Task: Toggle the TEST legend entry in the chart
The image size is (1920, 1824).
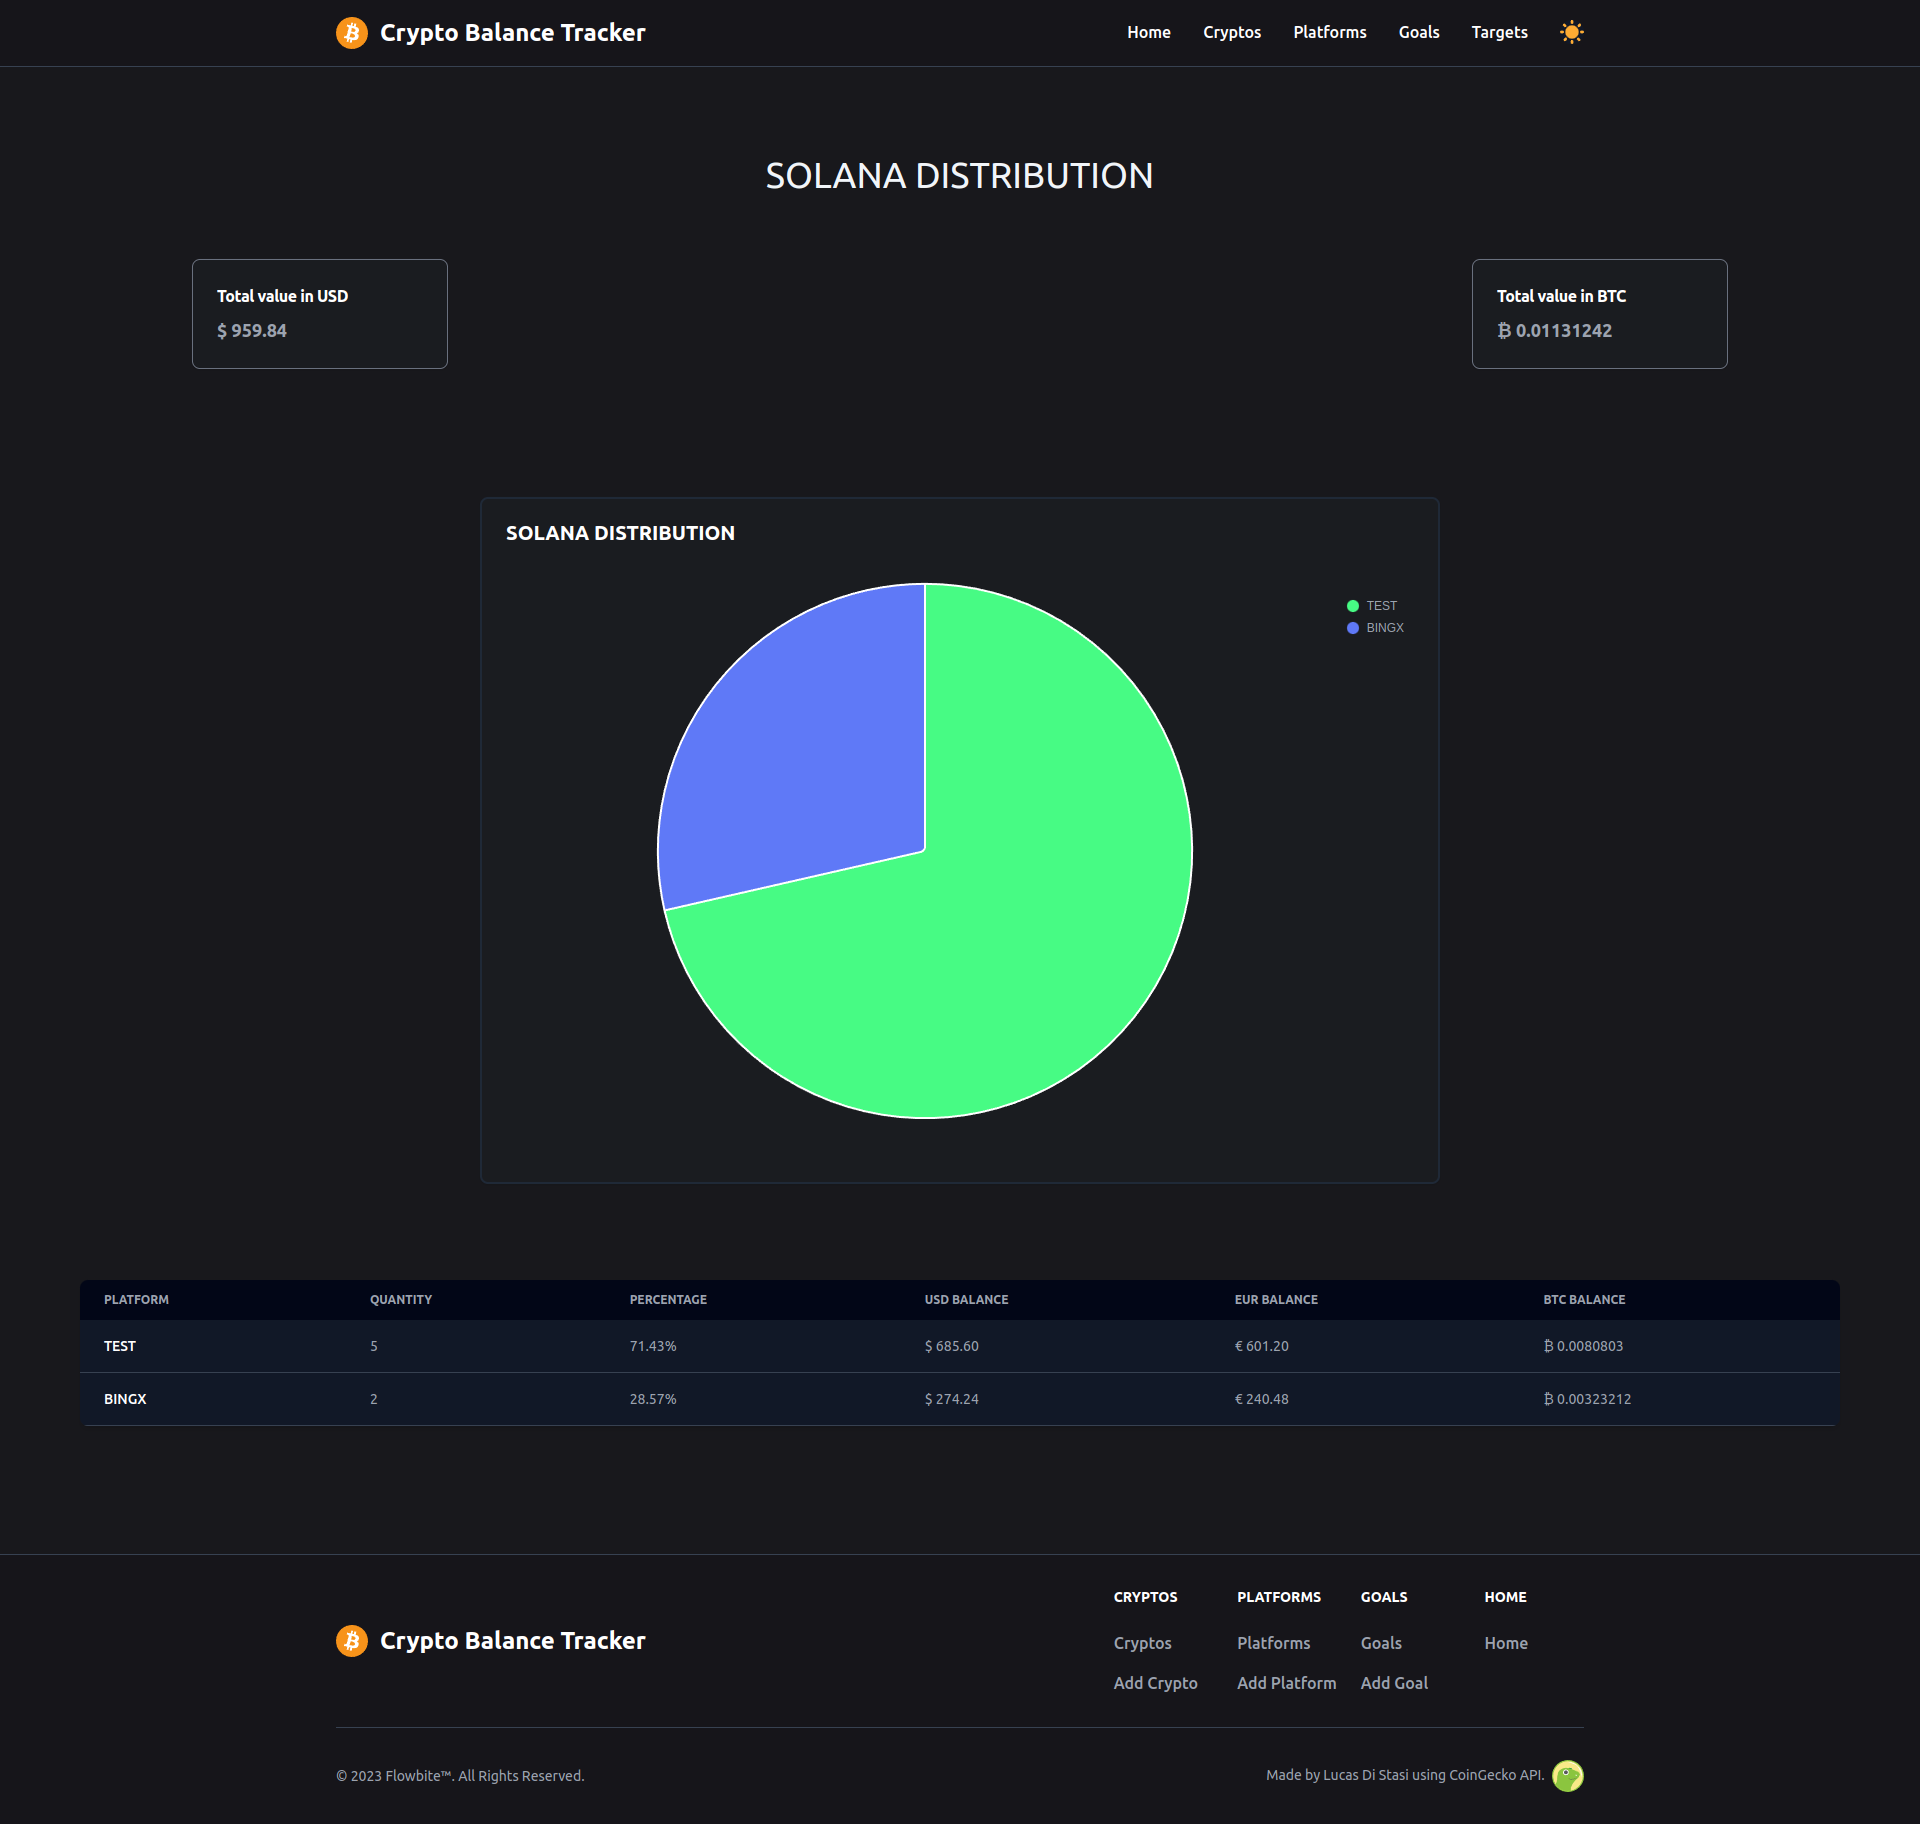Action: click(x=1372, y=606)
